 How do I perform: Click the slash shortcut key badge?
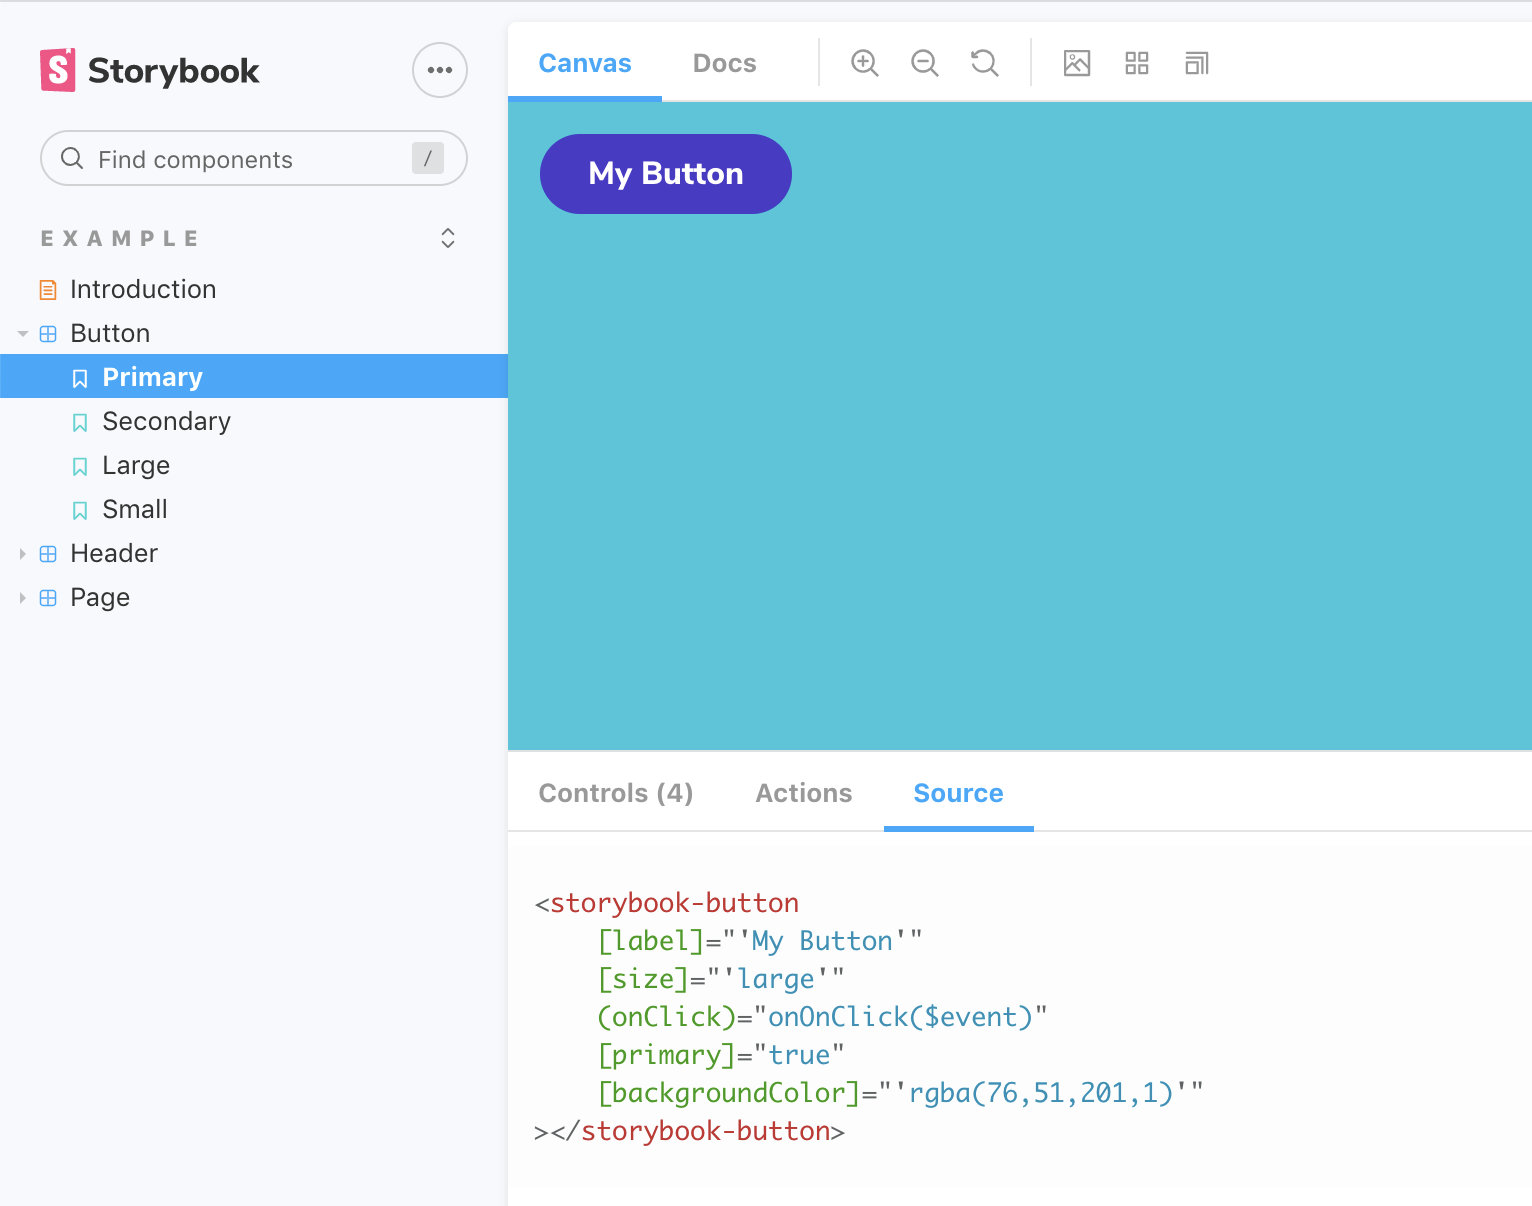428,158
